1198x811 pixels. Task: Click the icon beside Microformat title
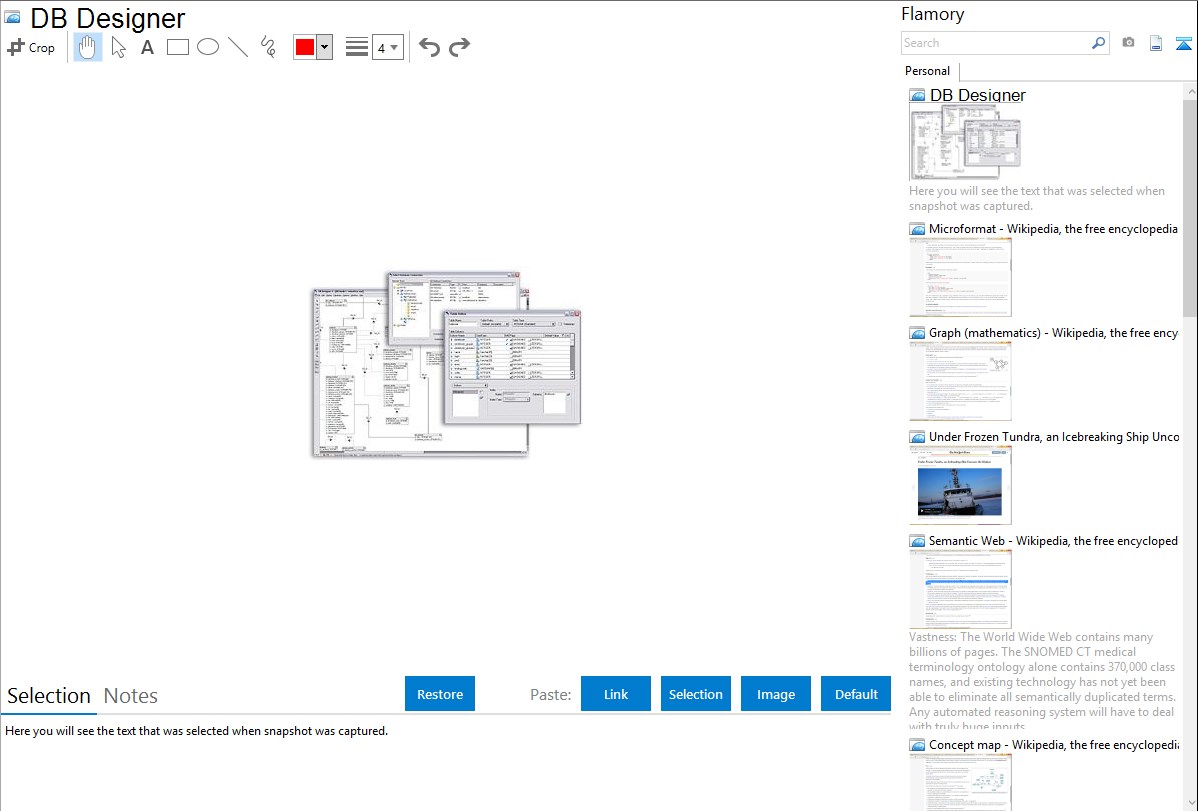tap(918, 229)
